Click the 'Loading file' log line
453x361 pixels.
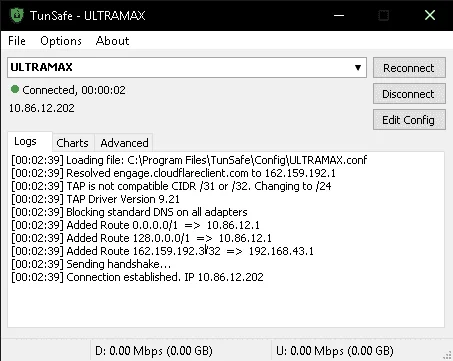pos(189,160)
